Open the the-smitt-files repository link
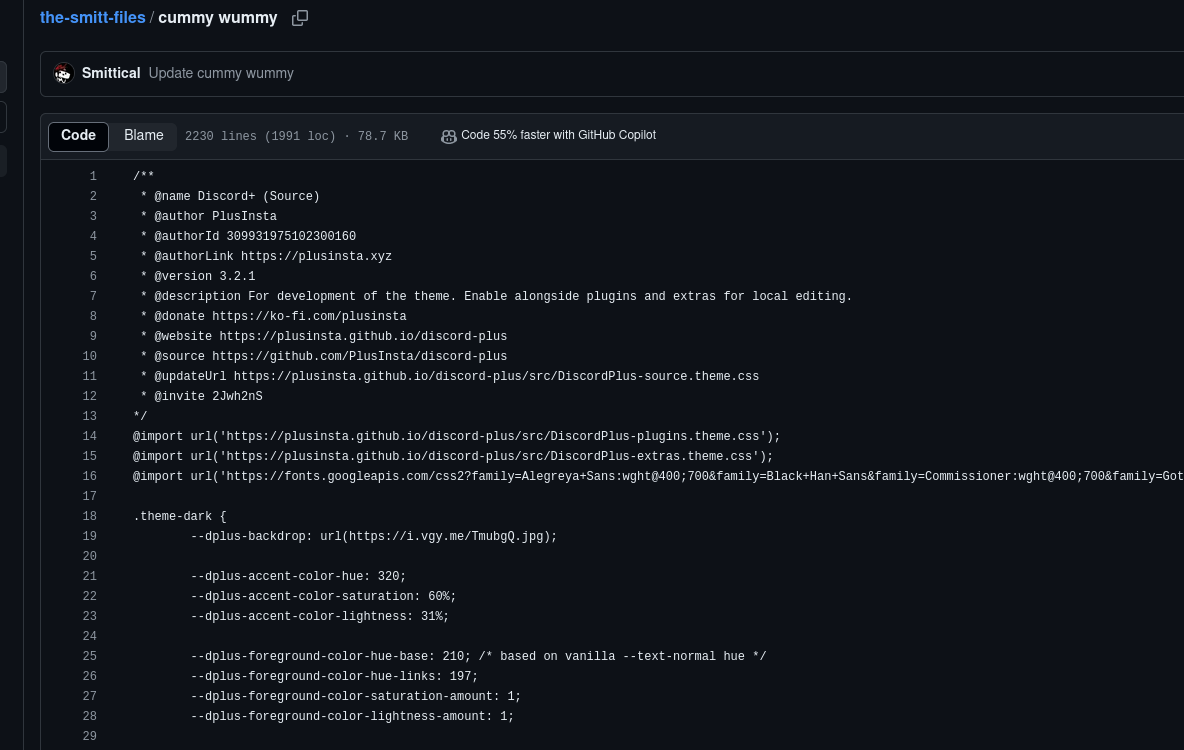1184x750 pixels. [x=92, y=17]
